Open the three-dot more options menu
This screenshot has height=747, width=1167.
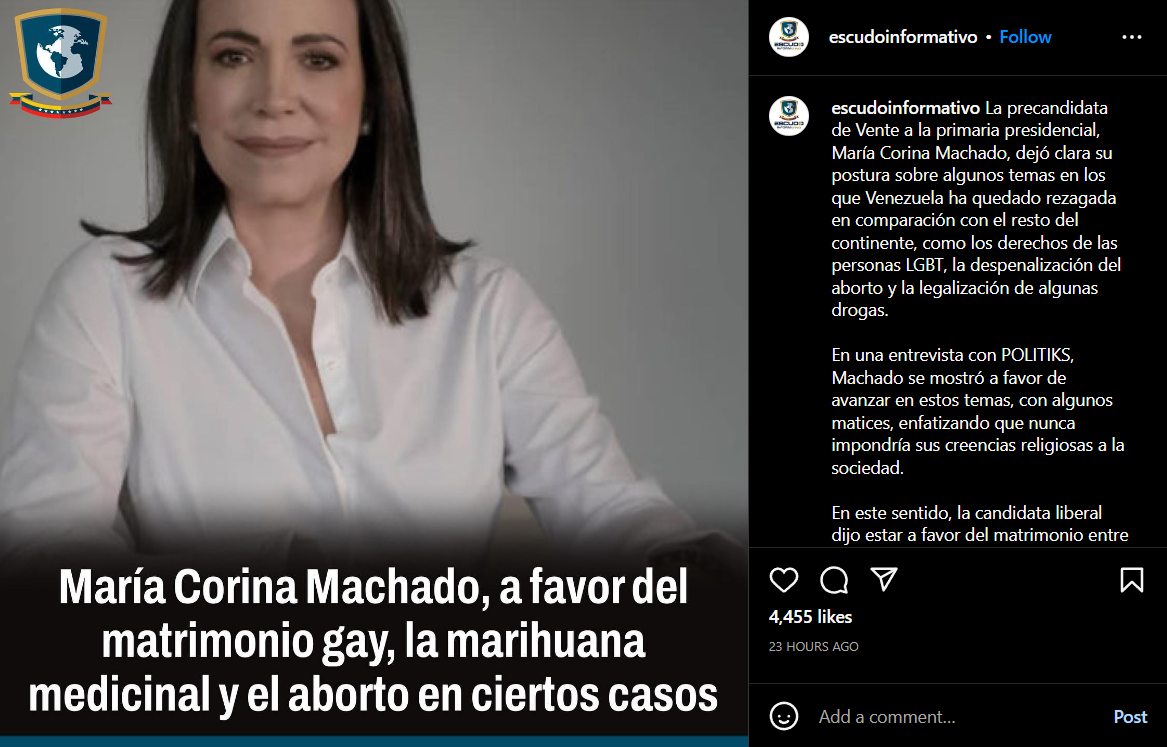1131,37
